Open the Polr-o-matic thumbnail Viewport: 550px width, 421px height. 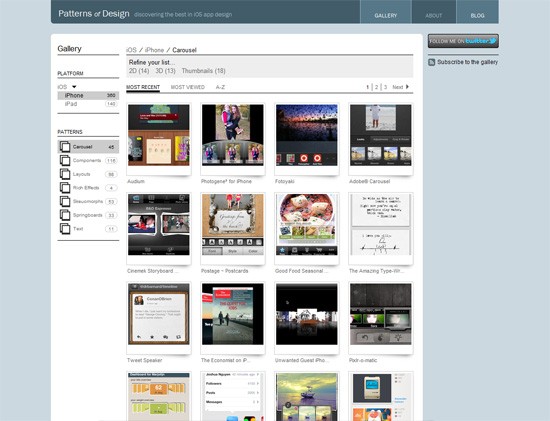(381, 314)
